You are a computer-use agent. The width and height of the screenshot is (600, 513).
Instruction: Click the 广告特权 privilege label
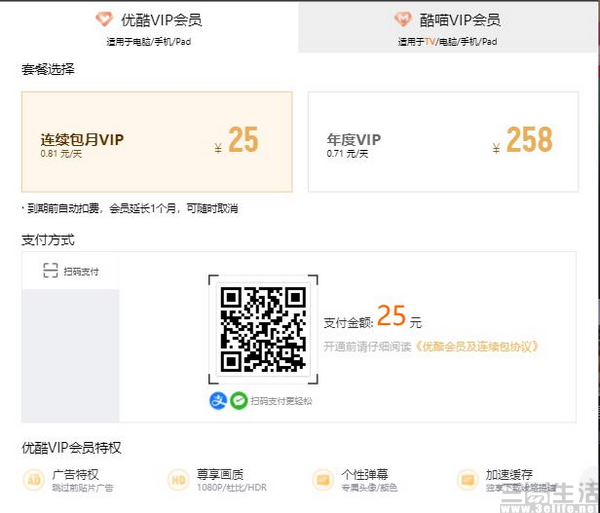coord(75,475)
